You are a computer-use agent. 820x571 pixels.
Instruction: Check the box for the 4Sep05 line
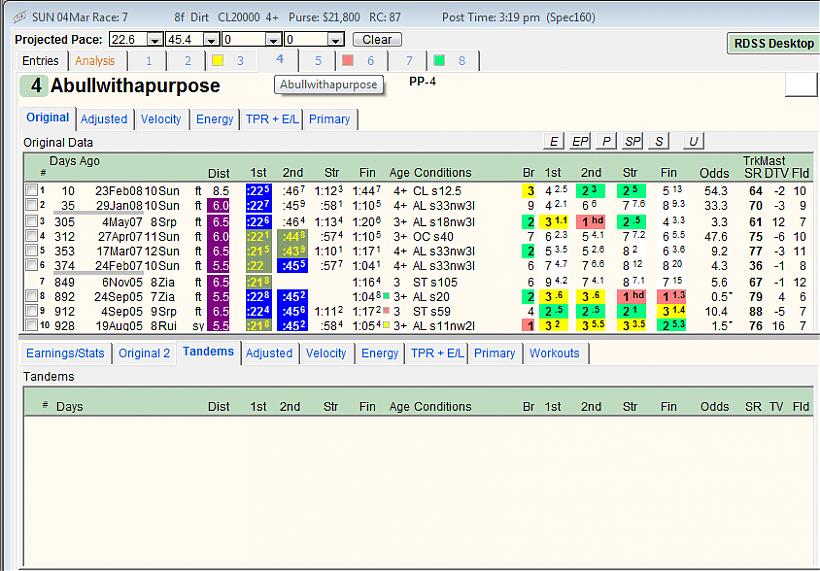pyautogui.click(x=31, y=311)
